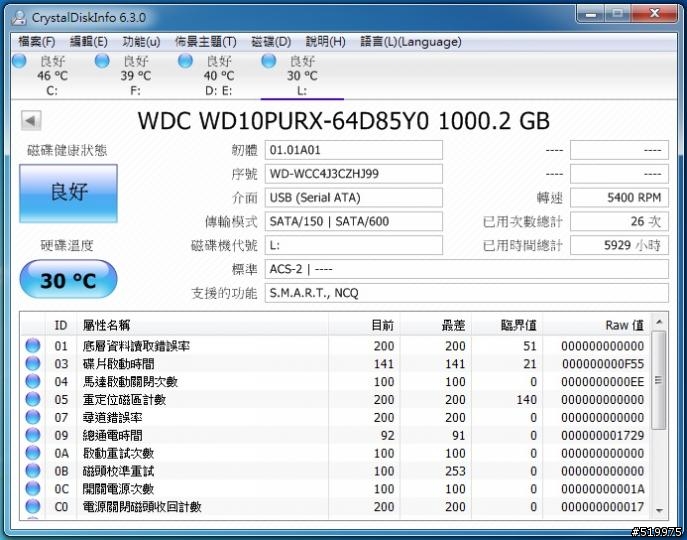
Task: Click the 臨界值 column header
Action: [x=507, y=325]
